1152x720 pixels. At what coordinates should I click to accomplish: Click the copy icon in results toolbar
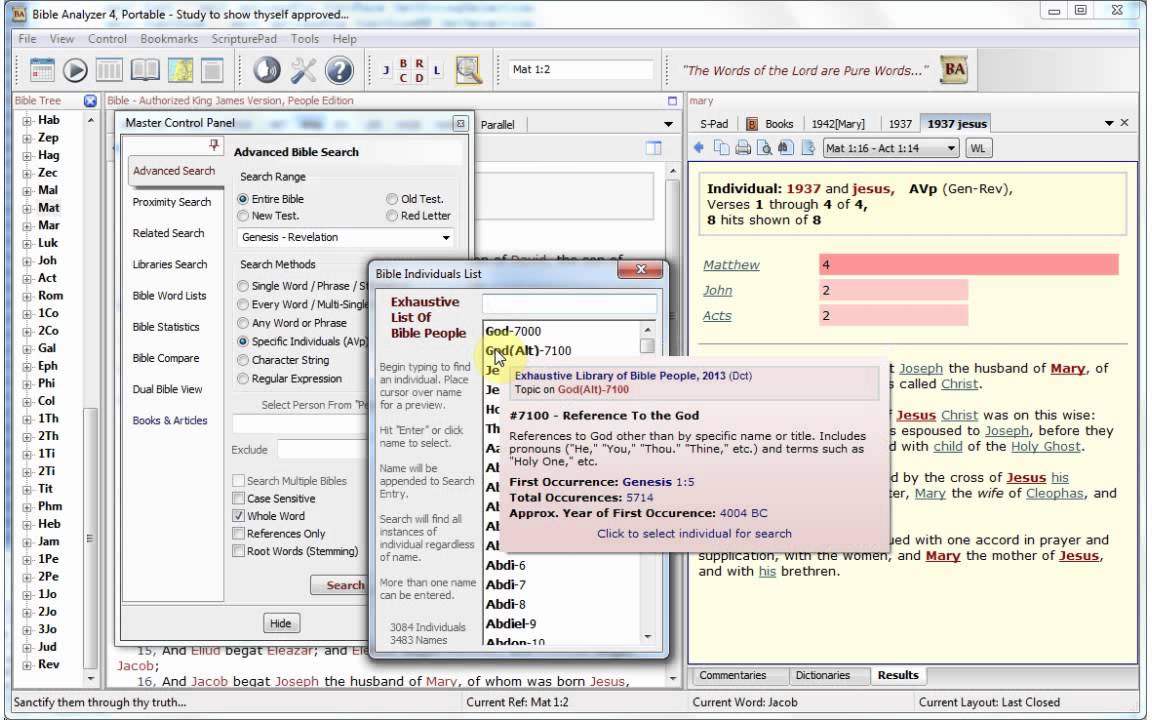coord(721,148)
